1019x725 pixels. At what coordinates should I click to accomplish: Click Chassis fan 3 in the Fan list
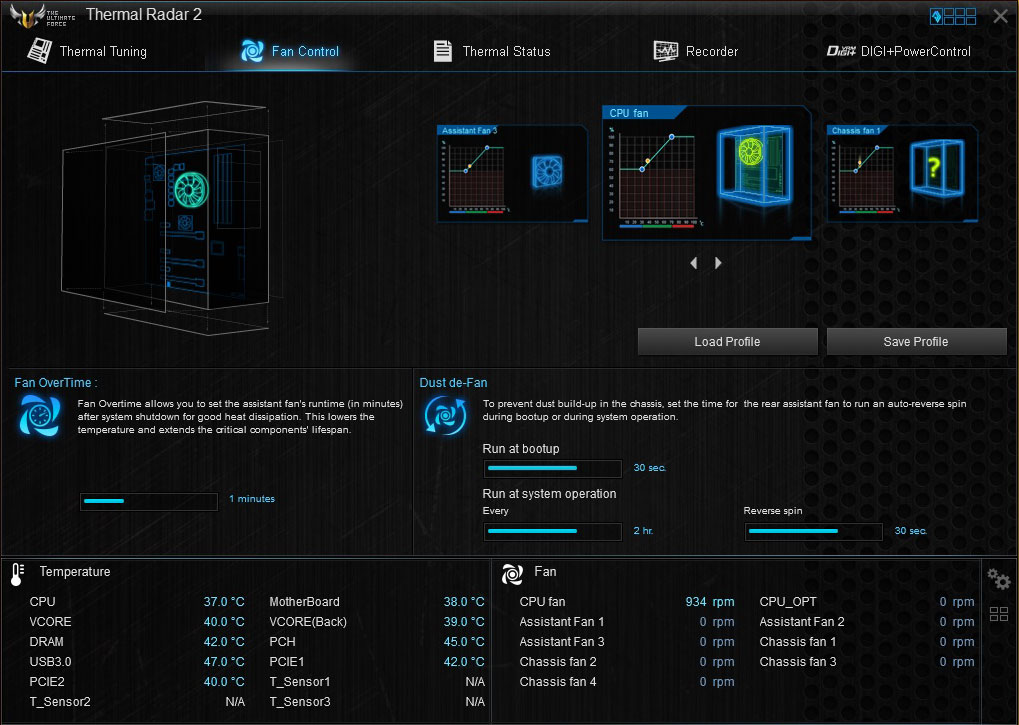(x=798, y=662)
